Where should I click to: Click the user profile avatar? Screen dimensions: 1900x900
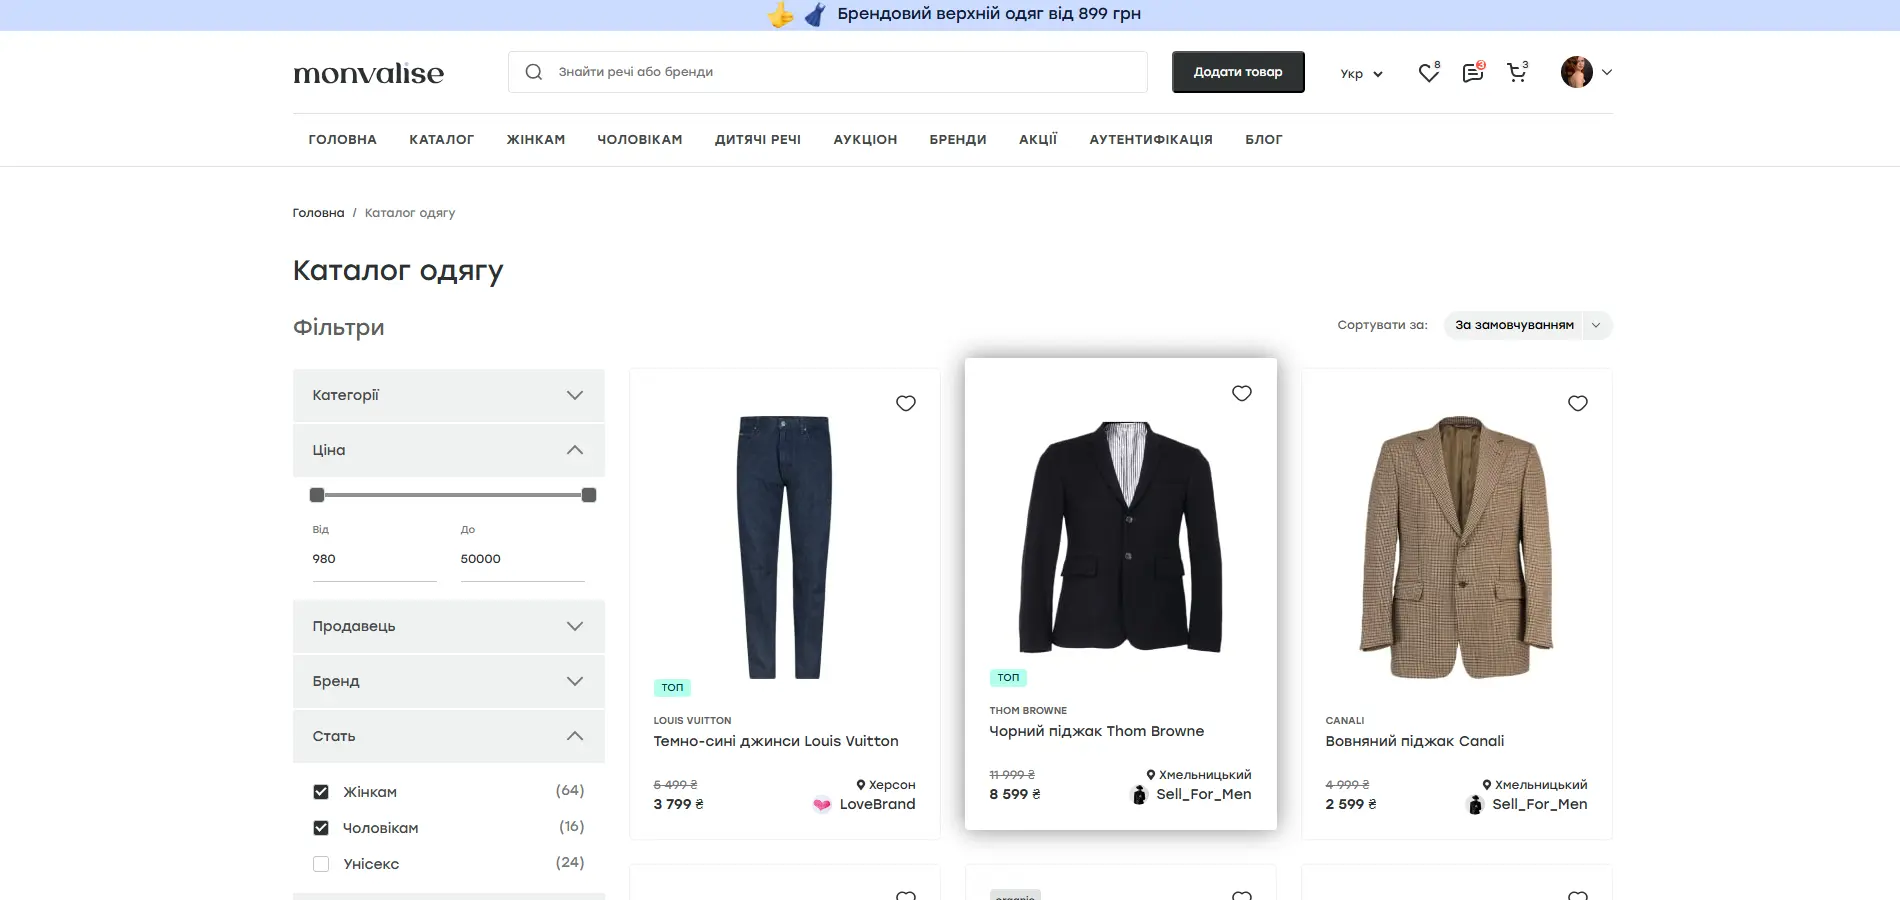1577,72
